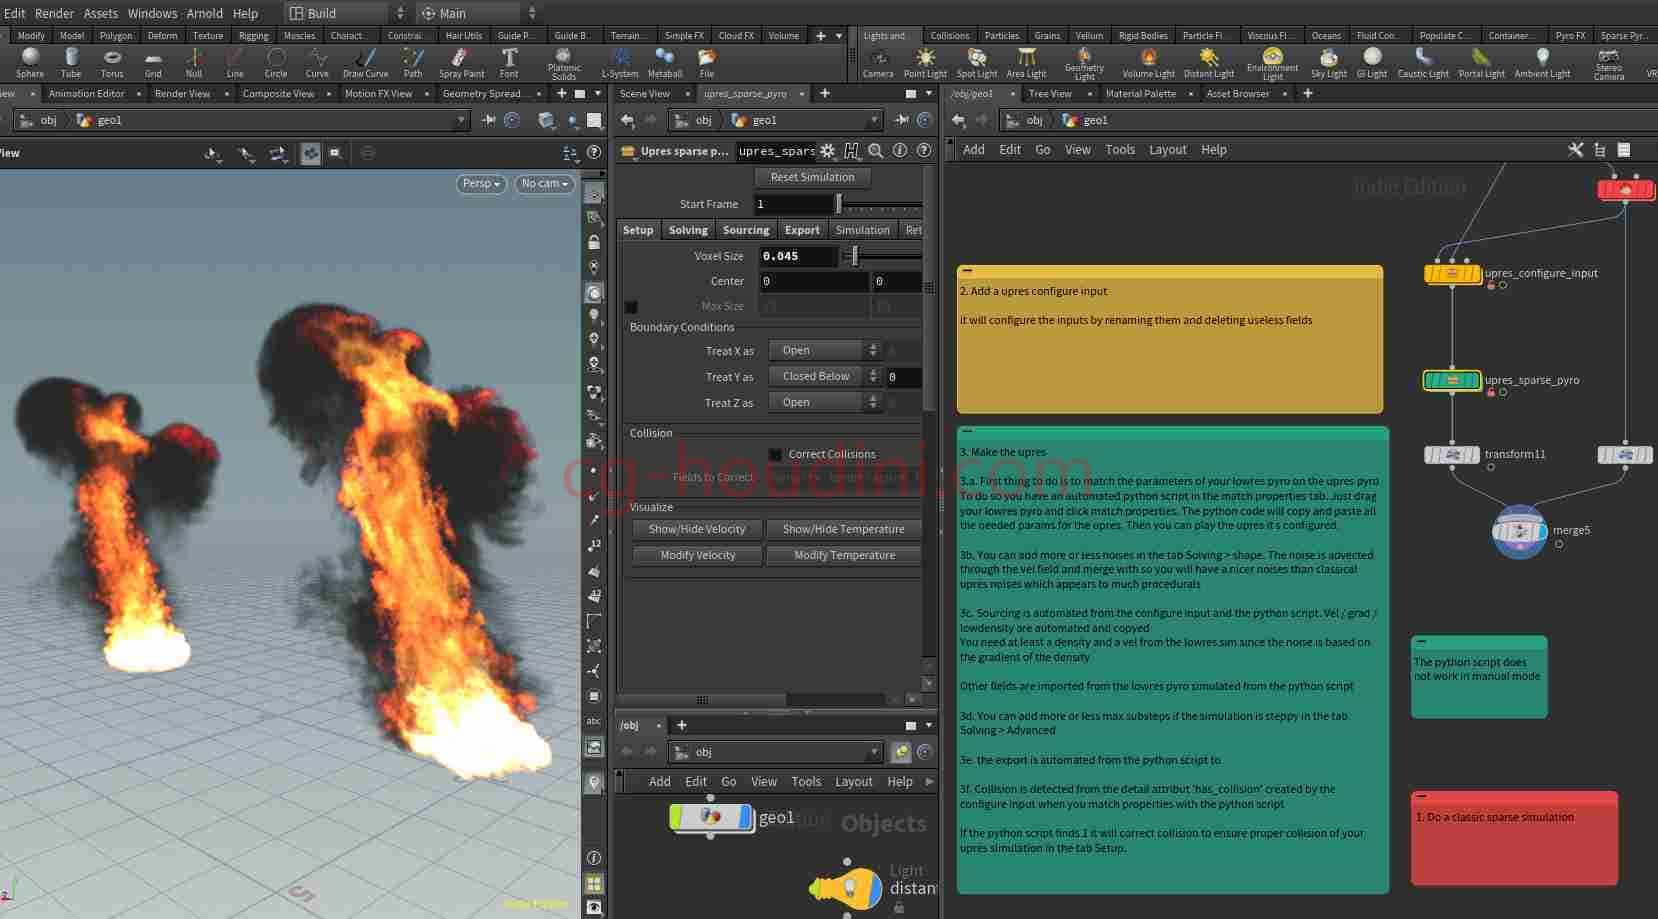Add a Spot Light from shelf
The width and height of the screenshot is (1658, 919).
(977, 63)
